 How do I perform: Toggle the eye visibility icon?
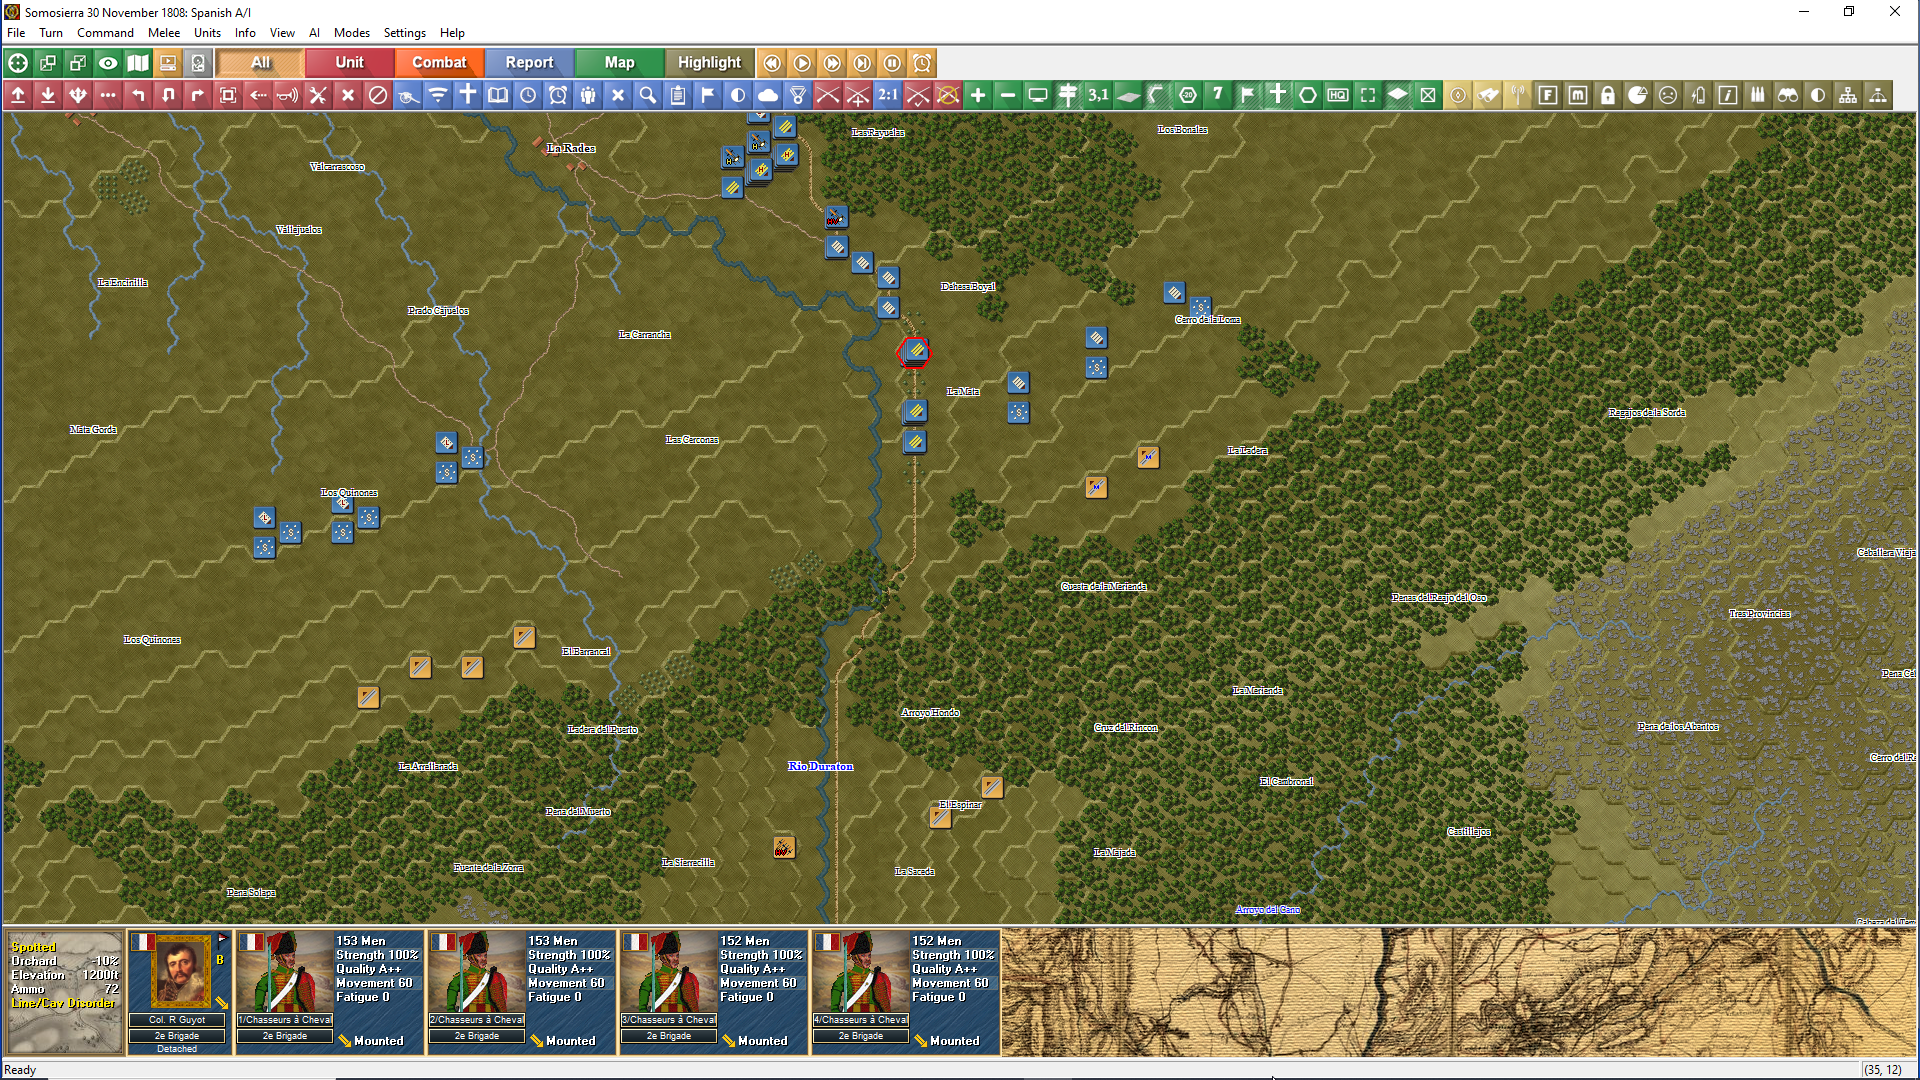point(108,63)
